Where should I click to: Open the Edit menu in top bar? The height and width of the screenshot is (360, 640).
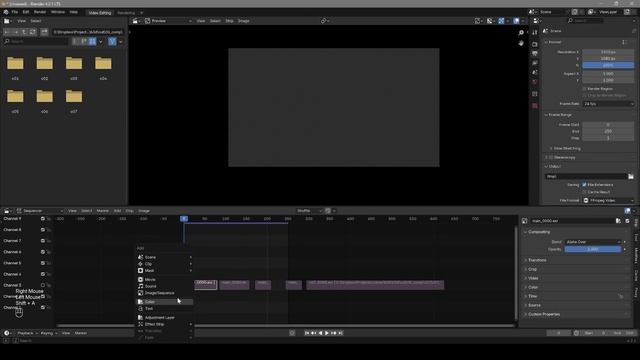(26, 12)
